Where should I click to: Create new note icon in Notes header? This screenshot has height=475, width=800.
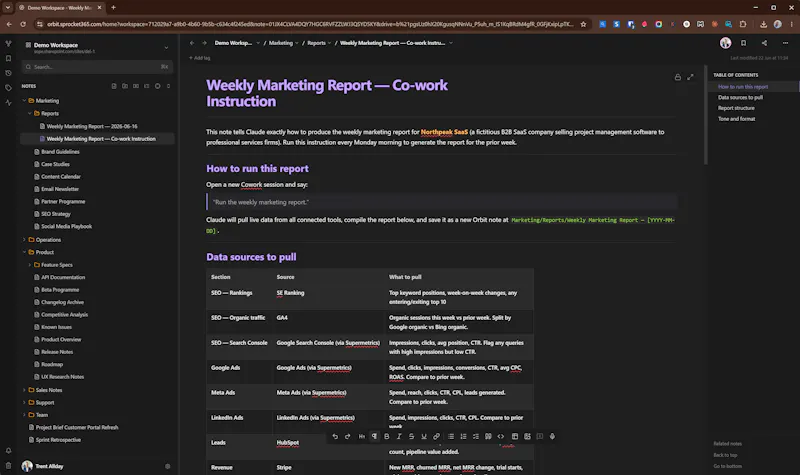tap(114, 86)
